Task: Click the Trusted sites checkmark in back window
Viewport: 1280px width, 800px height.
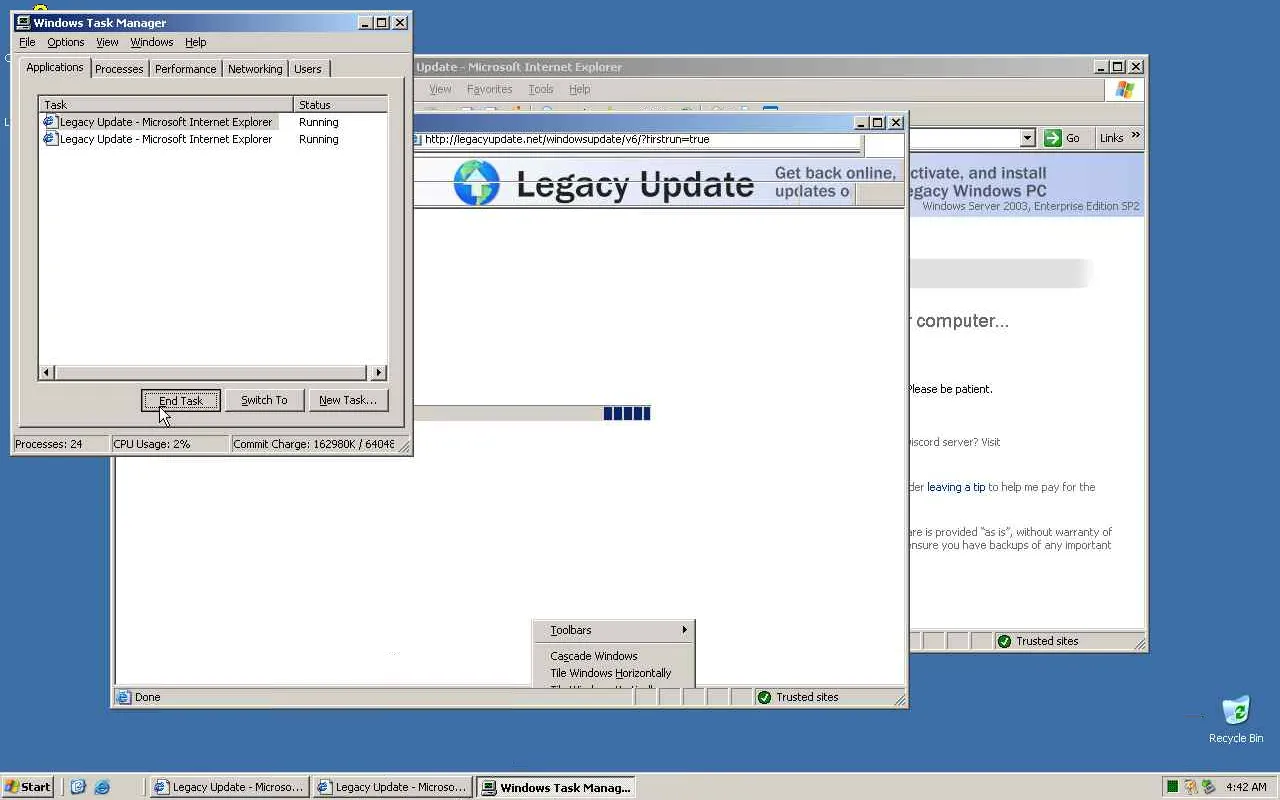Action: (x=1004, y=641)
